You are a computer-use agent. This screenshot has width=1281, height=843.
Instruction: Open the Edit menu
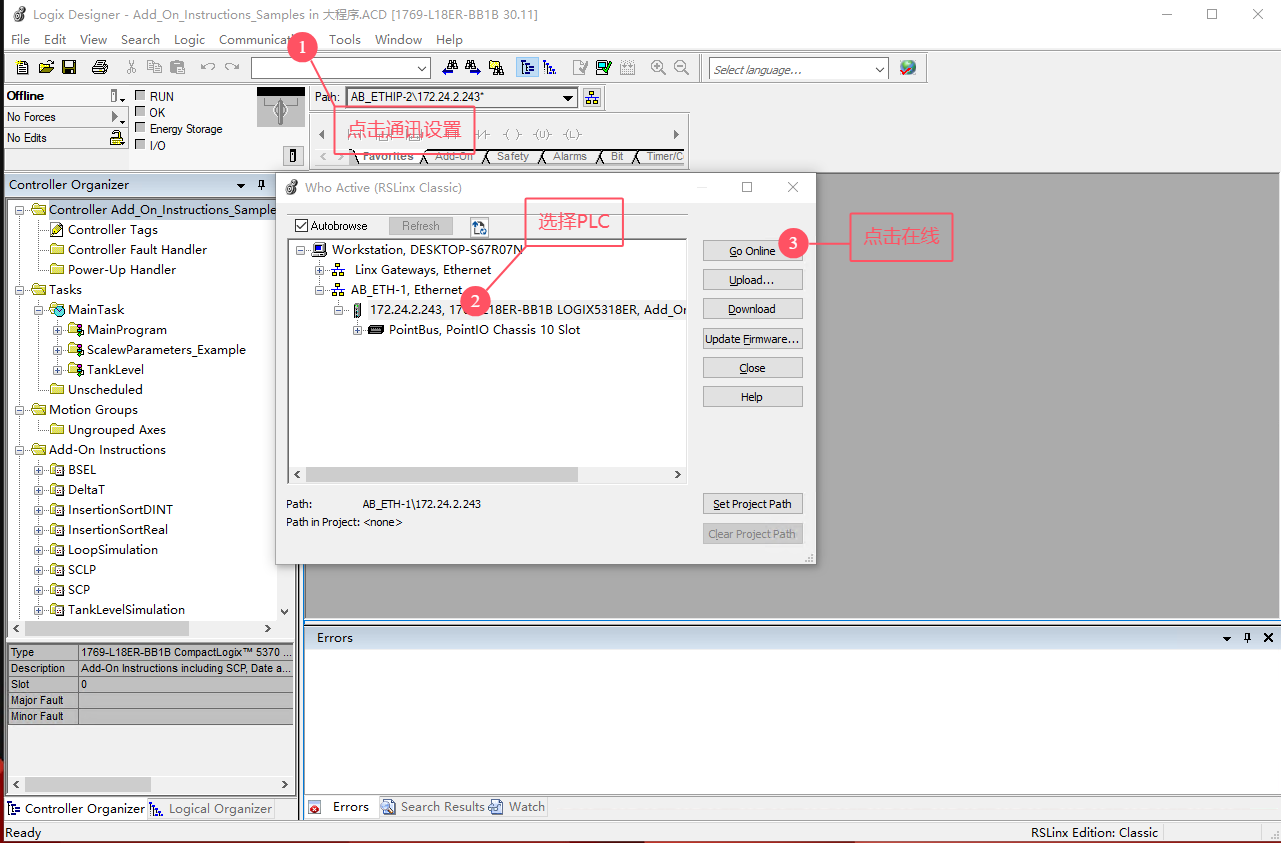pyautogui.click(x=55, y=39)
